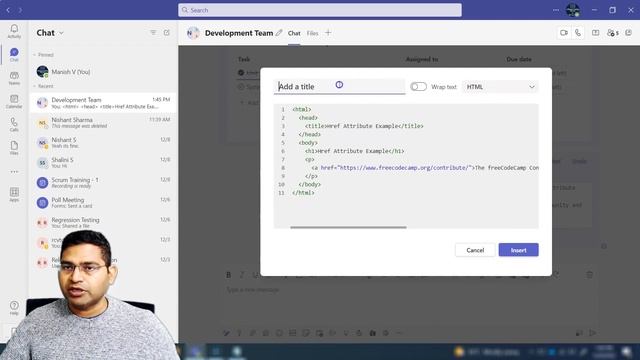Start a video call

(x=564, y=33)
